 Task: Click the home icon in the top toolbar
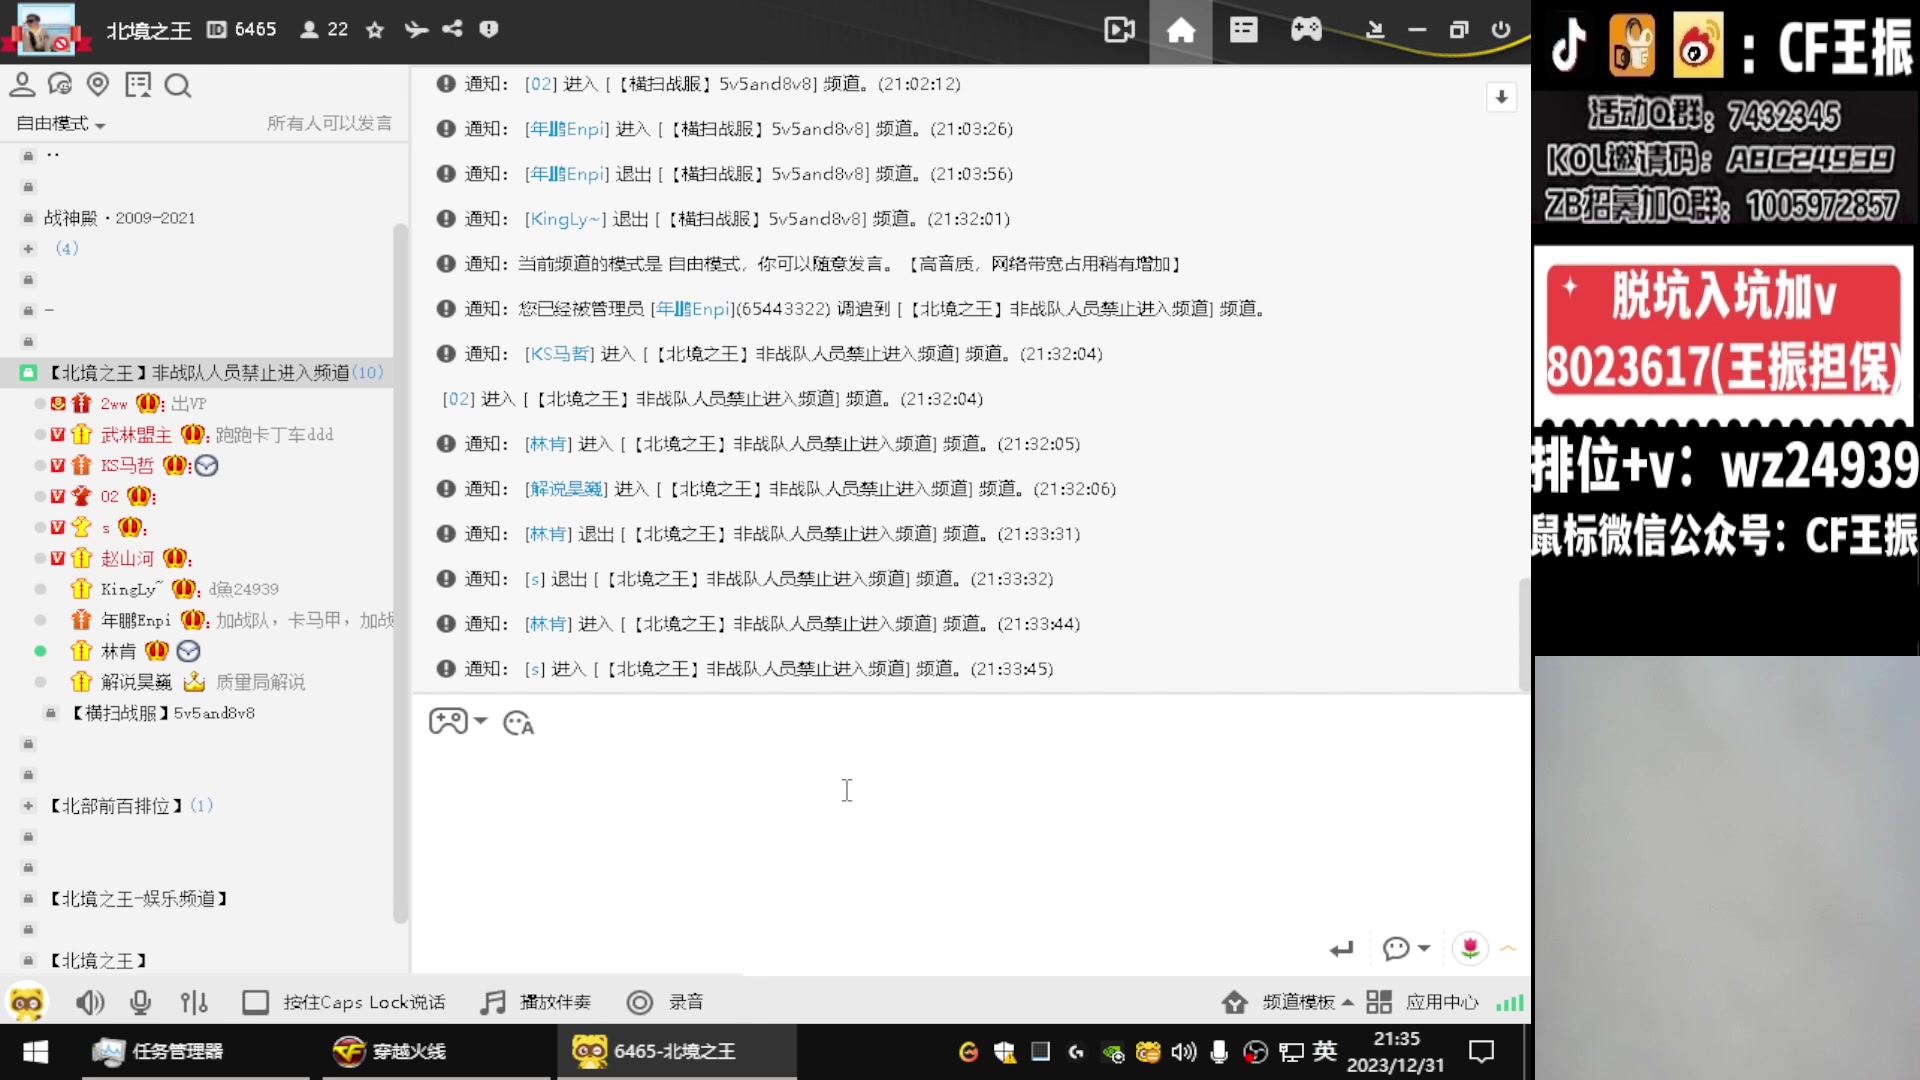pos(1181,30)
